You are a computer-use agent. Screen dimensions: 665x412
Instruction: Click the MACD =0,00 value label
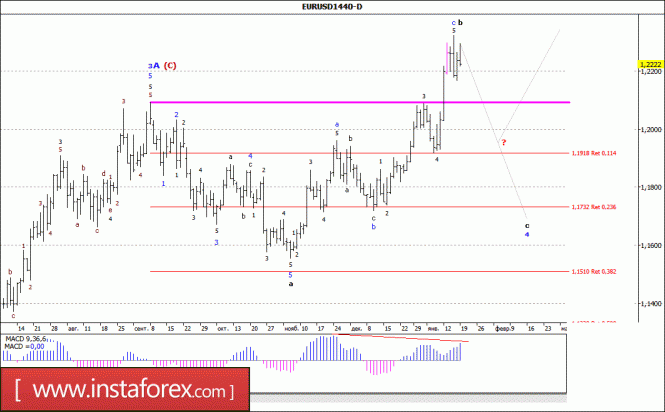[24, 346]
